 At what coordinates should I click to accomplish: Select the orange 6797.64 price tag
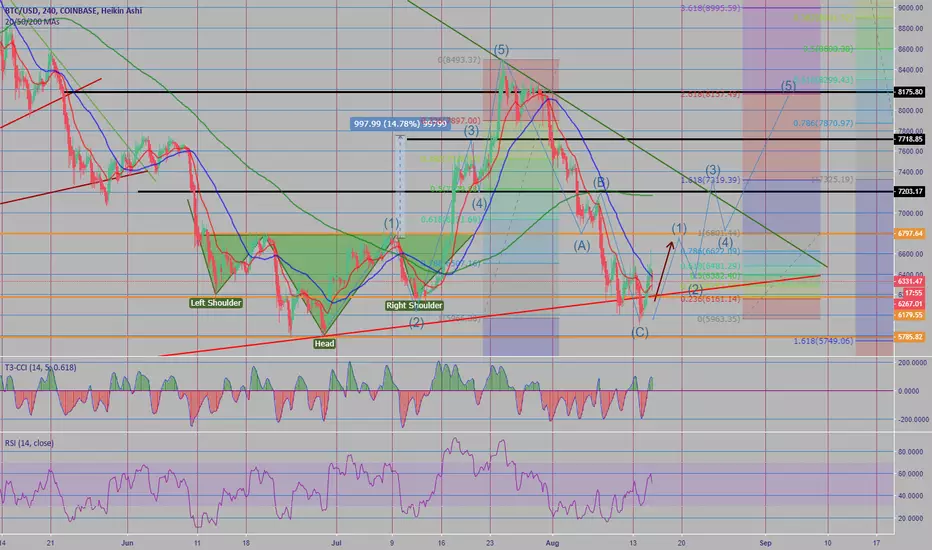(x=909, y=234)
